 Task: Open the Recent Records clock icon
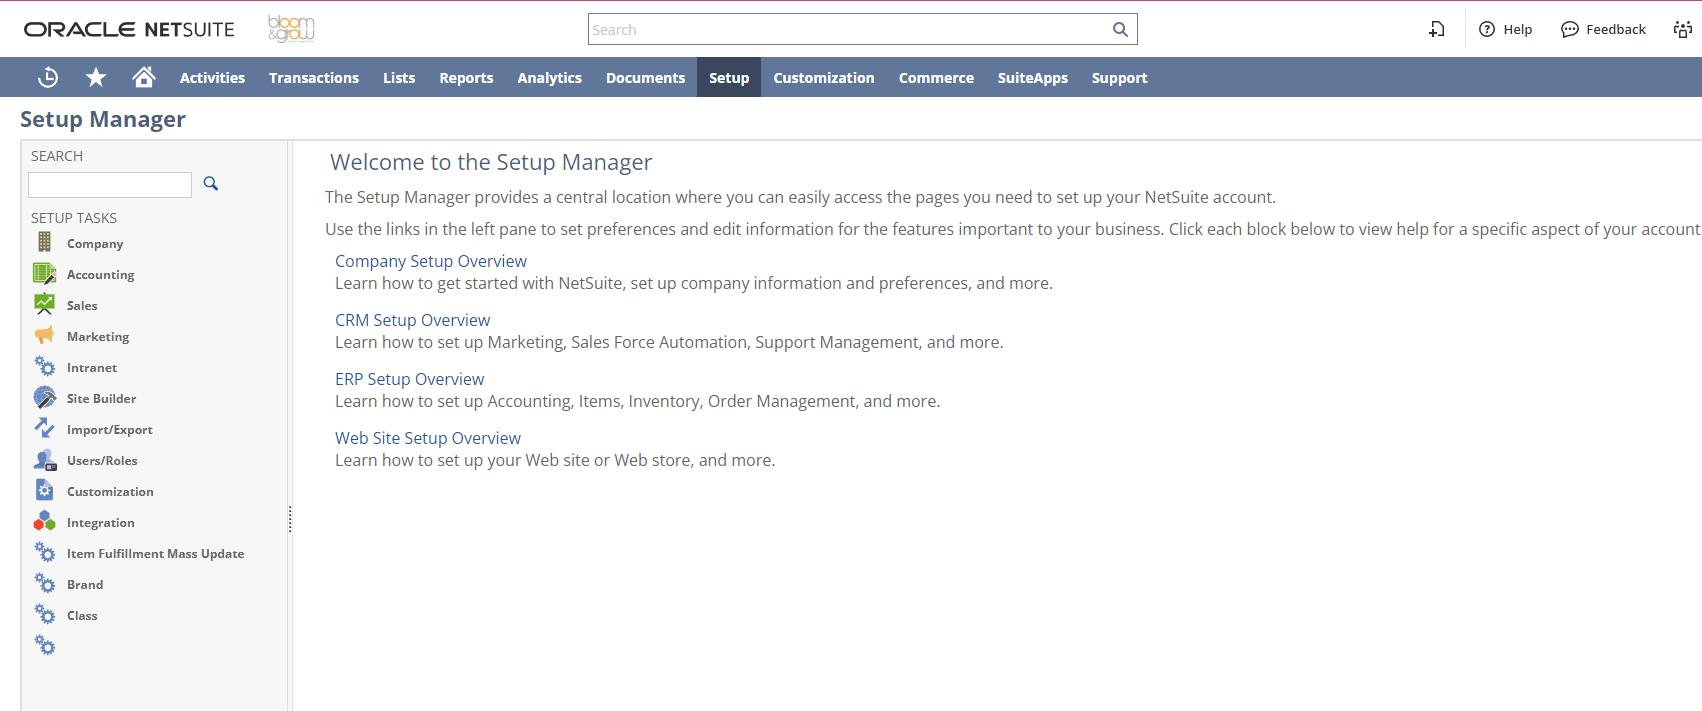pos(48,77)
